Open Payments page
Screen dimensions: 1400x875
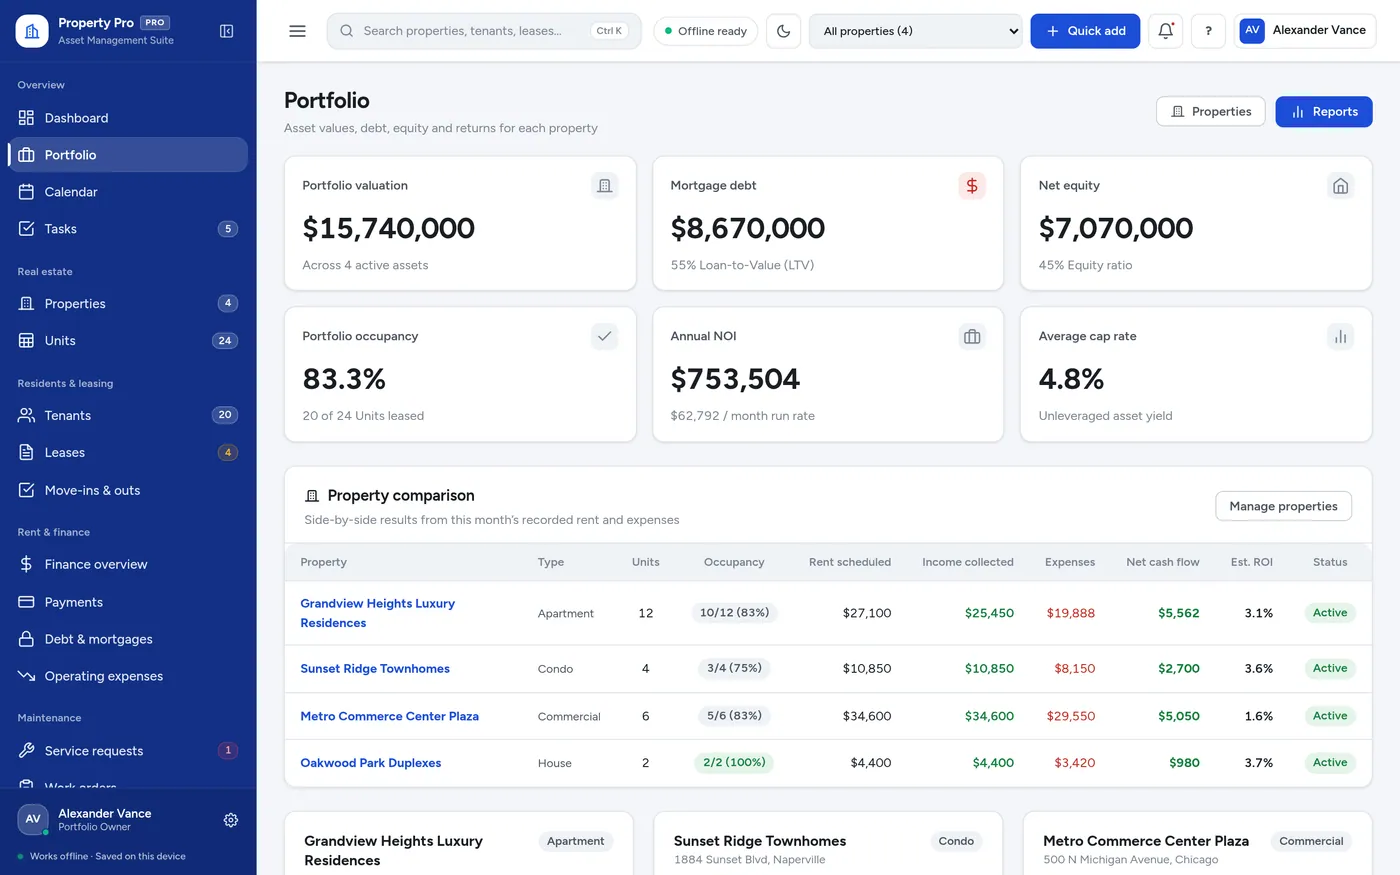(128, 602)
